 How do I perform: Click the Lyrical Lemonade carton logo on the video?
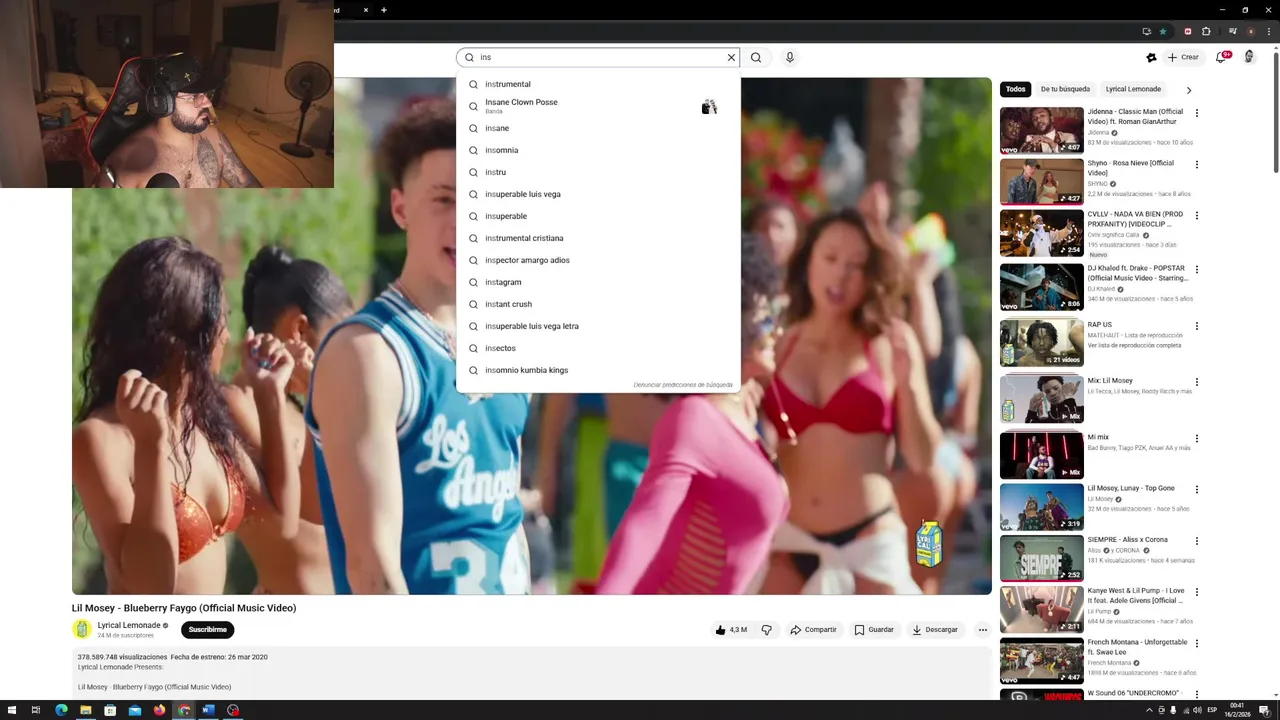(x=929, y=543)
